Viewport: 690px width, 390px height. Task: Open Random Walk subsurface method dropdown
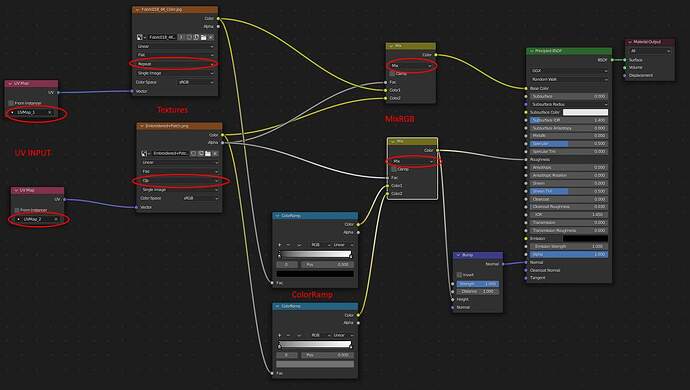point(569,79)
